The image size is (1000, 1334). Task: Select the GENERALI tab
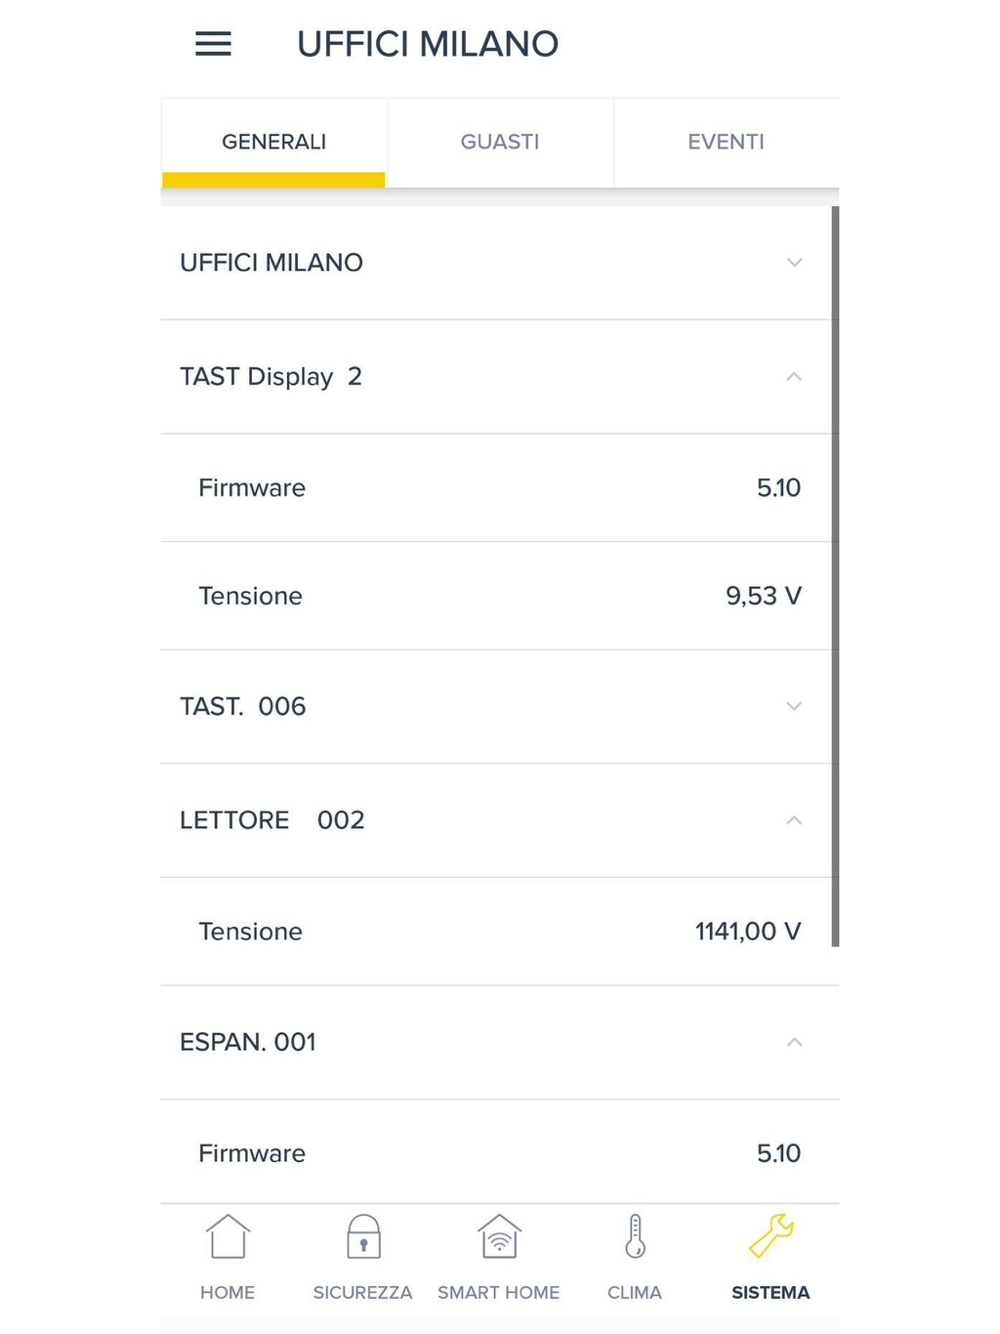pos(274,142)
